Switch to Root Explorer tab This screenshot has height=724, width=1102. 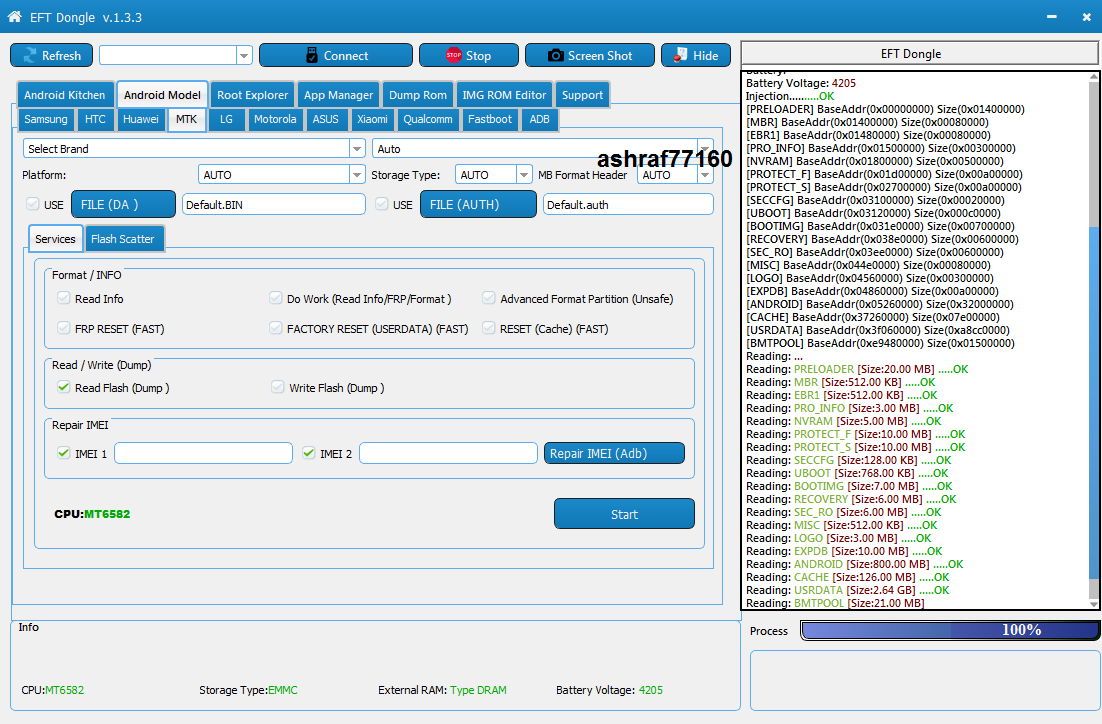252,95
